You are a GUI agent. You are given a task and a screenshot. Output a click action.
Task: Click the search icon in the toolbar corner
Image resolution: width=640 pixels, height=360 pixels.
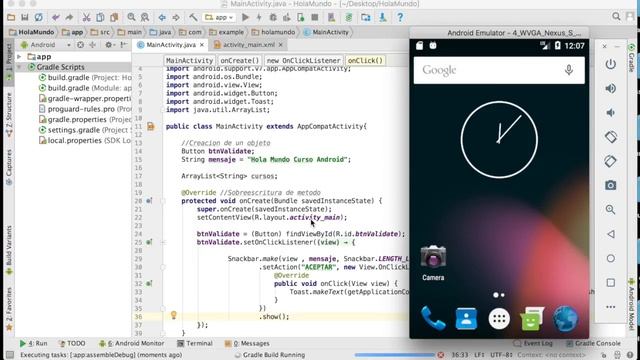616,17
